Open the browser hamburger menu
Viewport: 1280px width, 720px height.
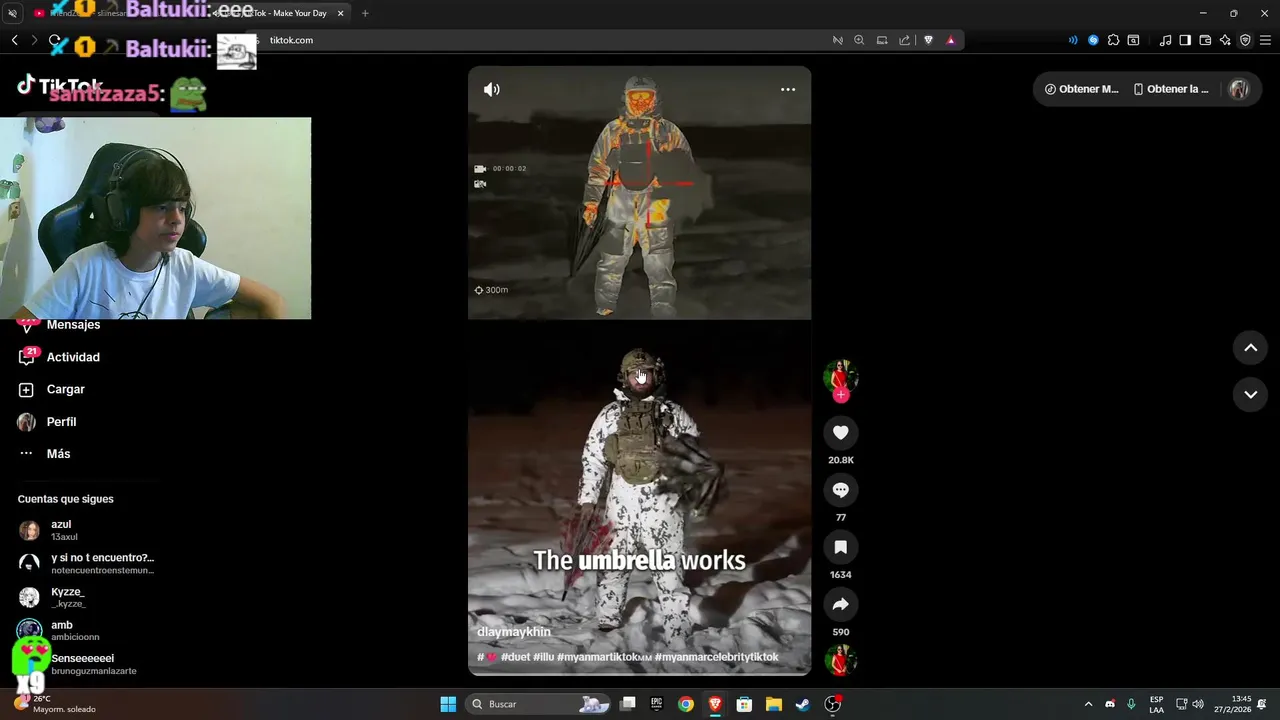click(x=1265, y=40)
